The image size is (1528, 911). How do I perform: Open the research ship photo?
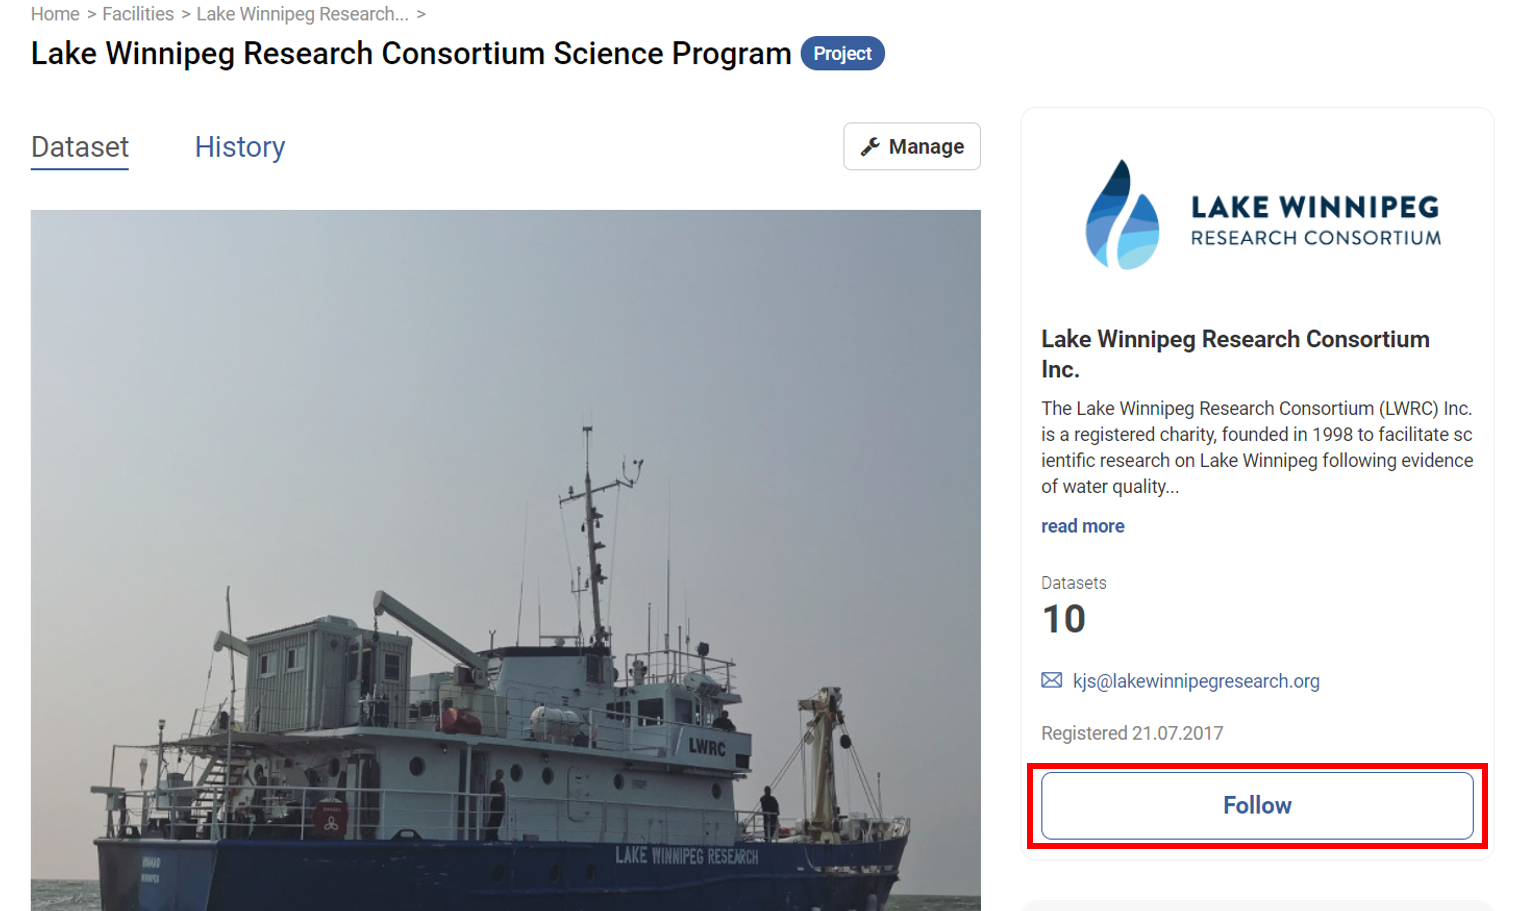click(505, 560)
